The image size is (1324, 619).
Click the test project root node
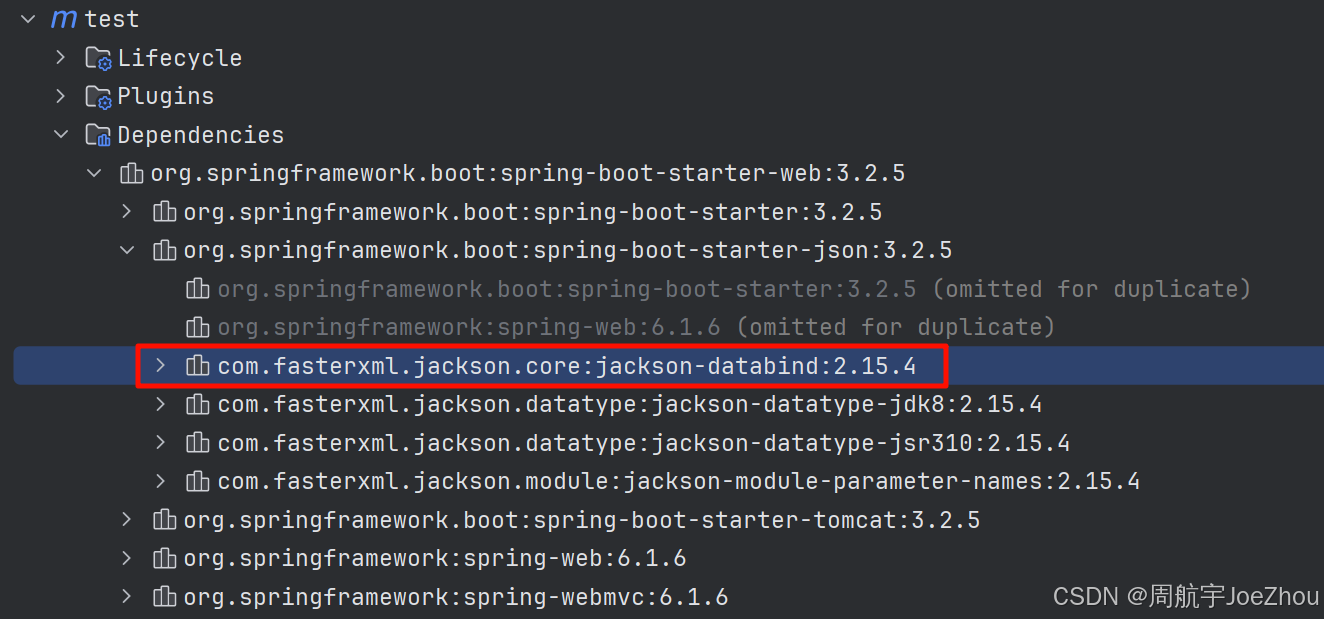tap(110, 18)
